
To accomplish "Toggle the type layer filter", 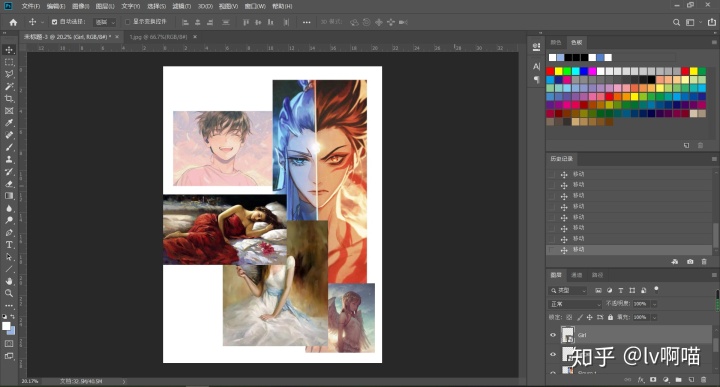I will 621,291.
